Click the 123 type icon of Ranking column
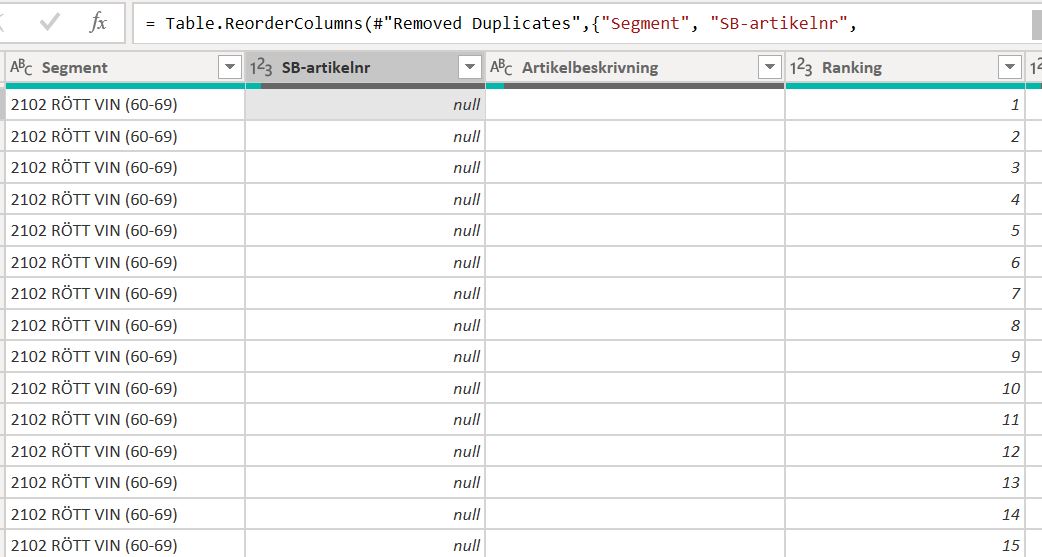This screenshot has height=557, width=1042. tap(801, 67)
